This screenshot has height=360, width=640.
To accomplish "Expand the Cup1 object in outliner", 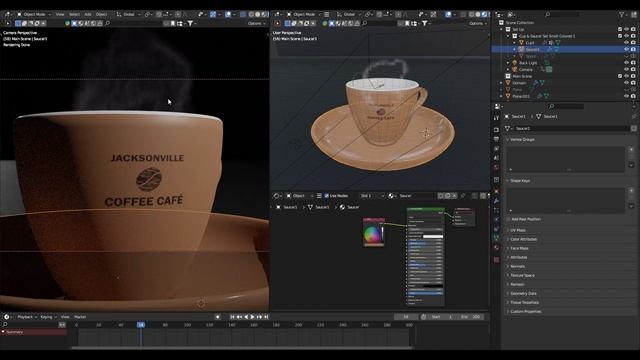I will pos(515,42).
